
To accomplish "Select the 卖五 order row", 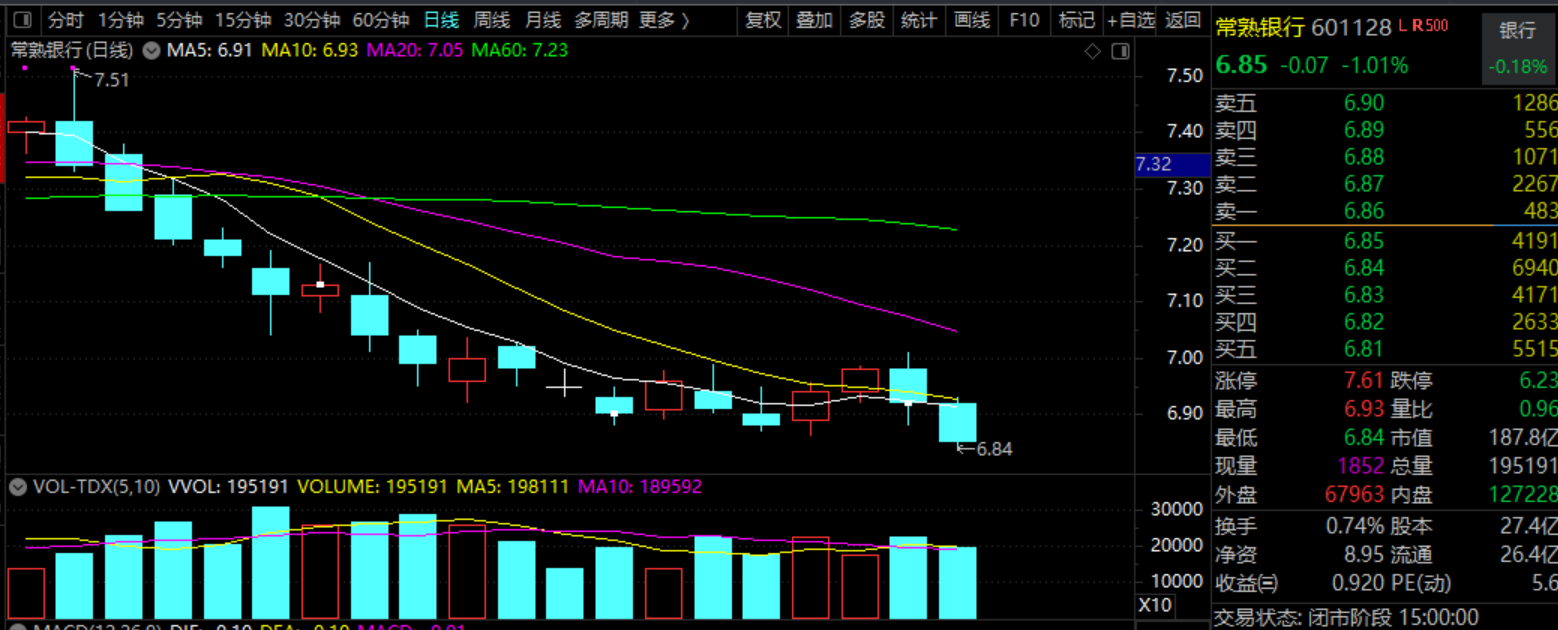I will pyautogui.click(x=1385, y=103).
